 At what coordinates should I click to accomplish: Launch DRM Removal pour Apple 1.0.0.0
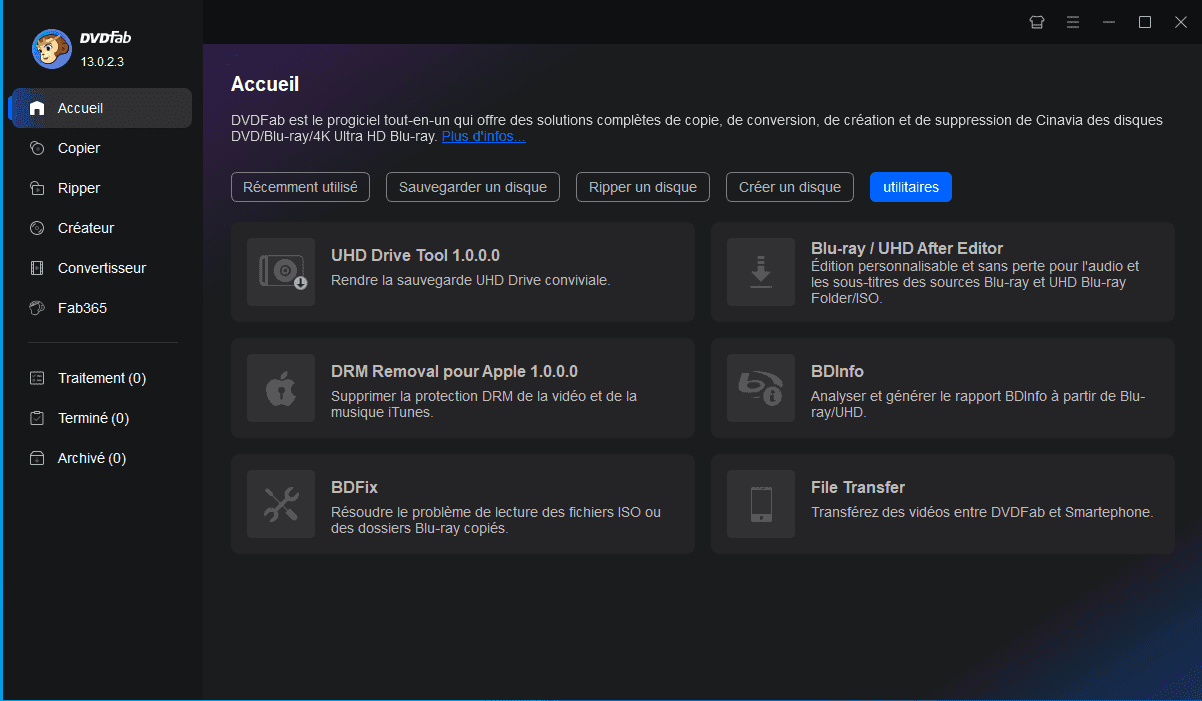click(x=454, y=371)
